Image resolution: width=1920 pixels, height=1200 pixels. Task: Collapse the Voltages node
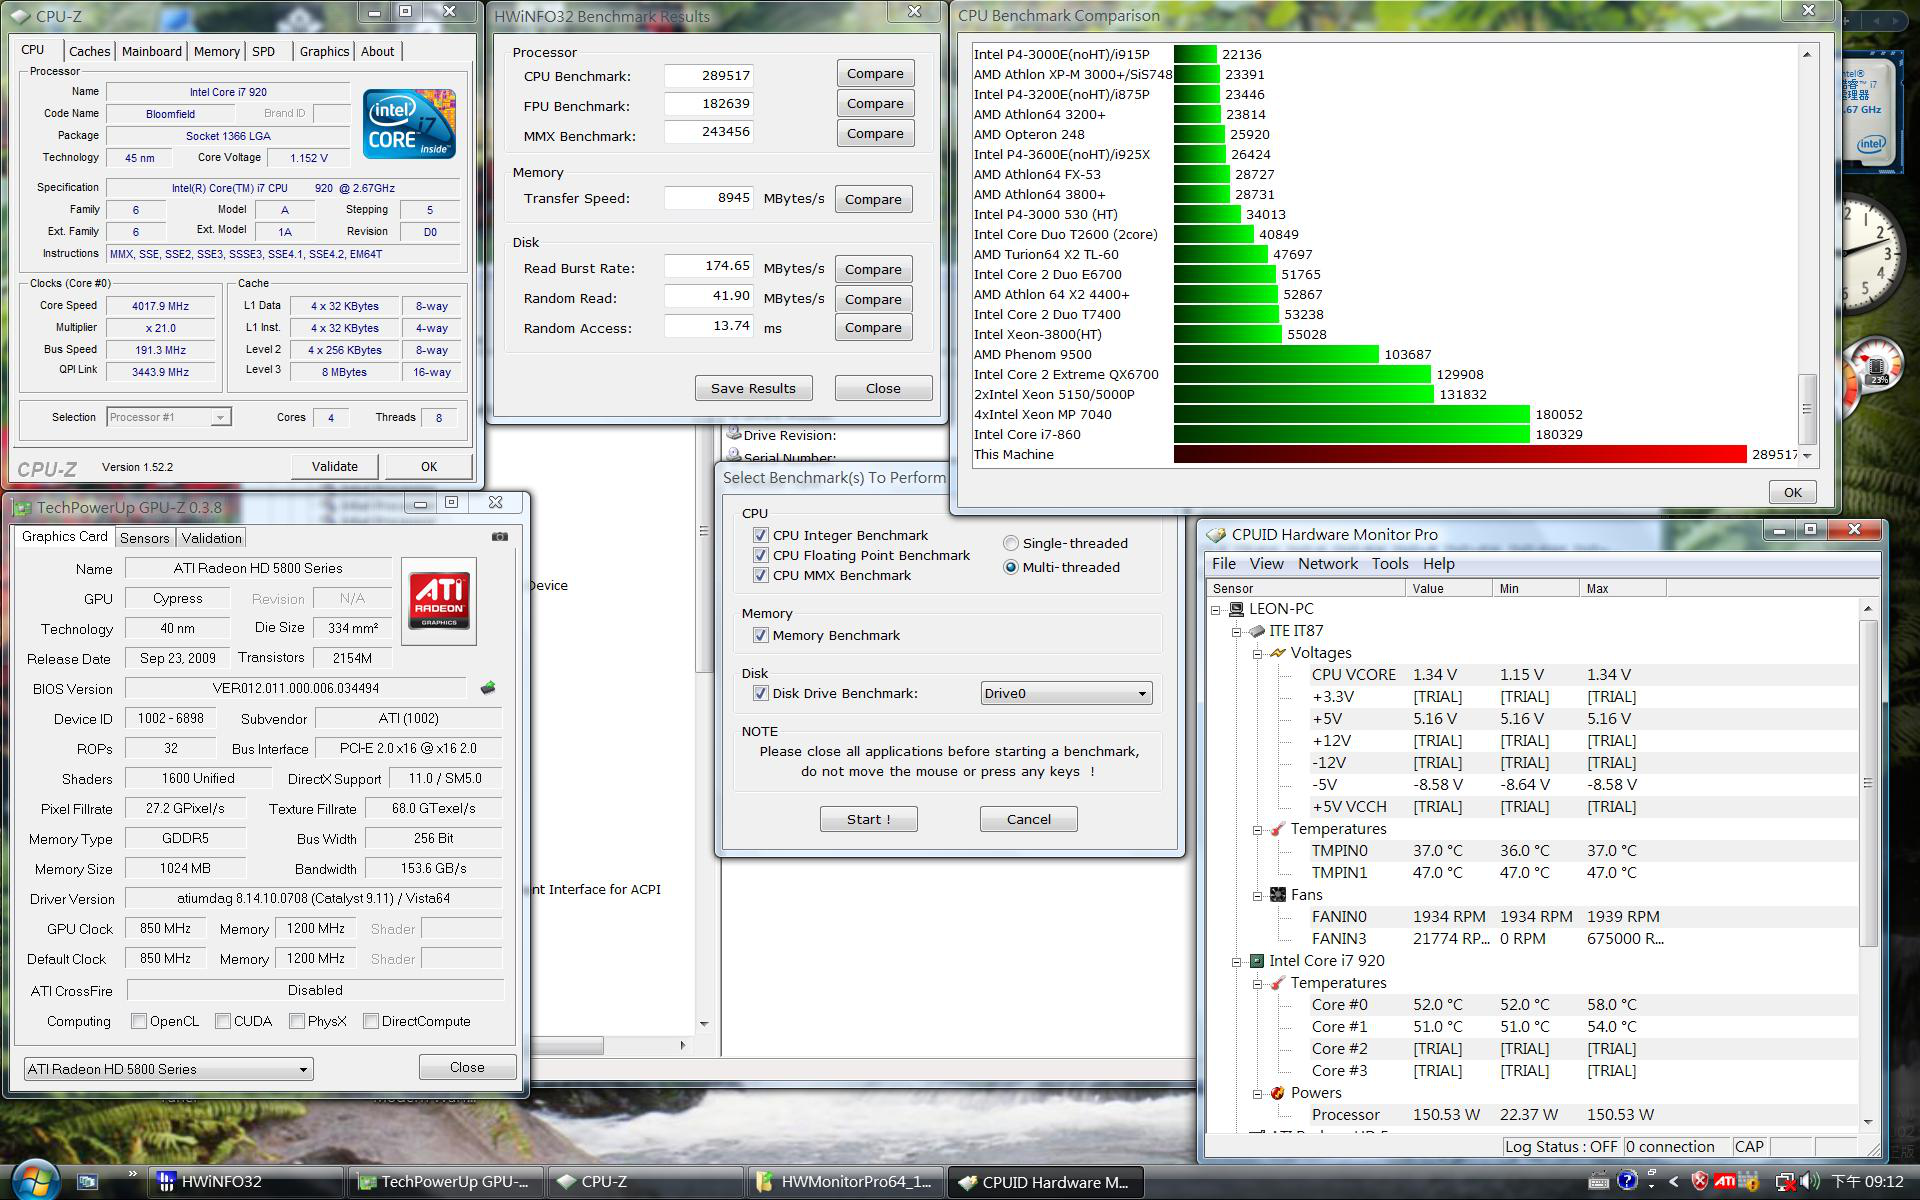pos(1257,653)
